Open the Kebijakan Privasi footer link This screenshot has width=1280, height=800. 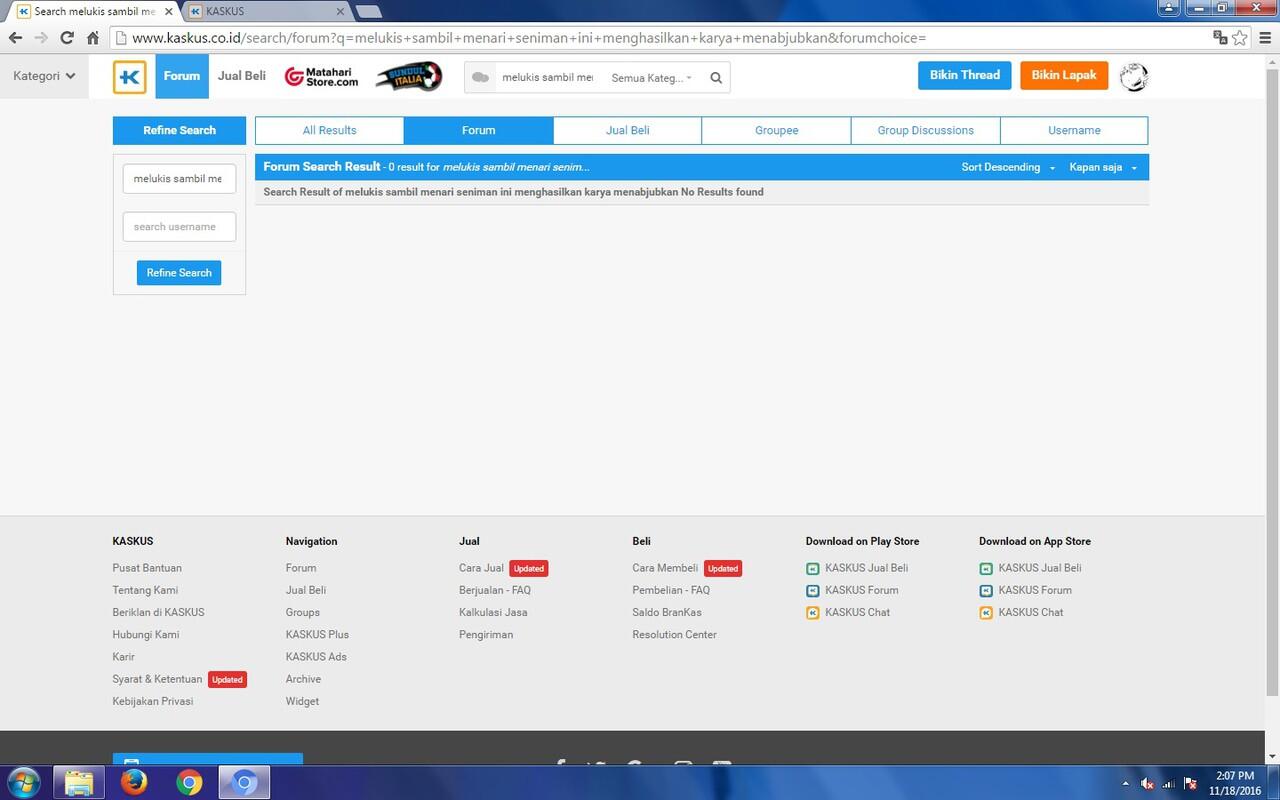click(153, 701)
